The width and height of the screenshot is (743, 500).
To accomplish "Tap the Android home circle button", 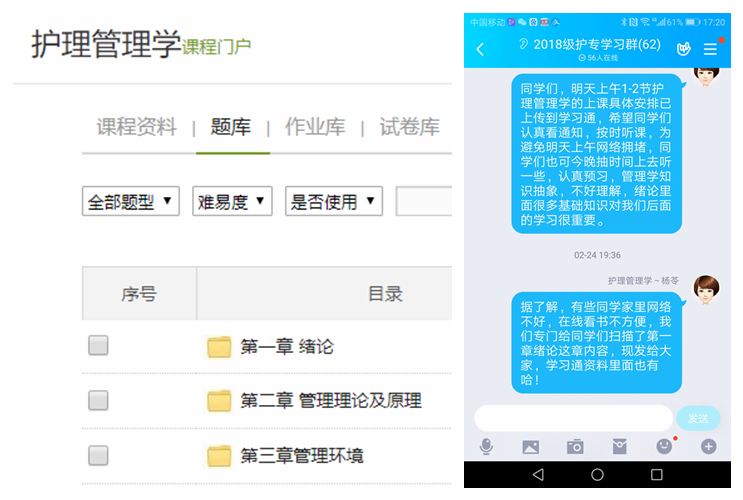I will (x=597, y=474).
